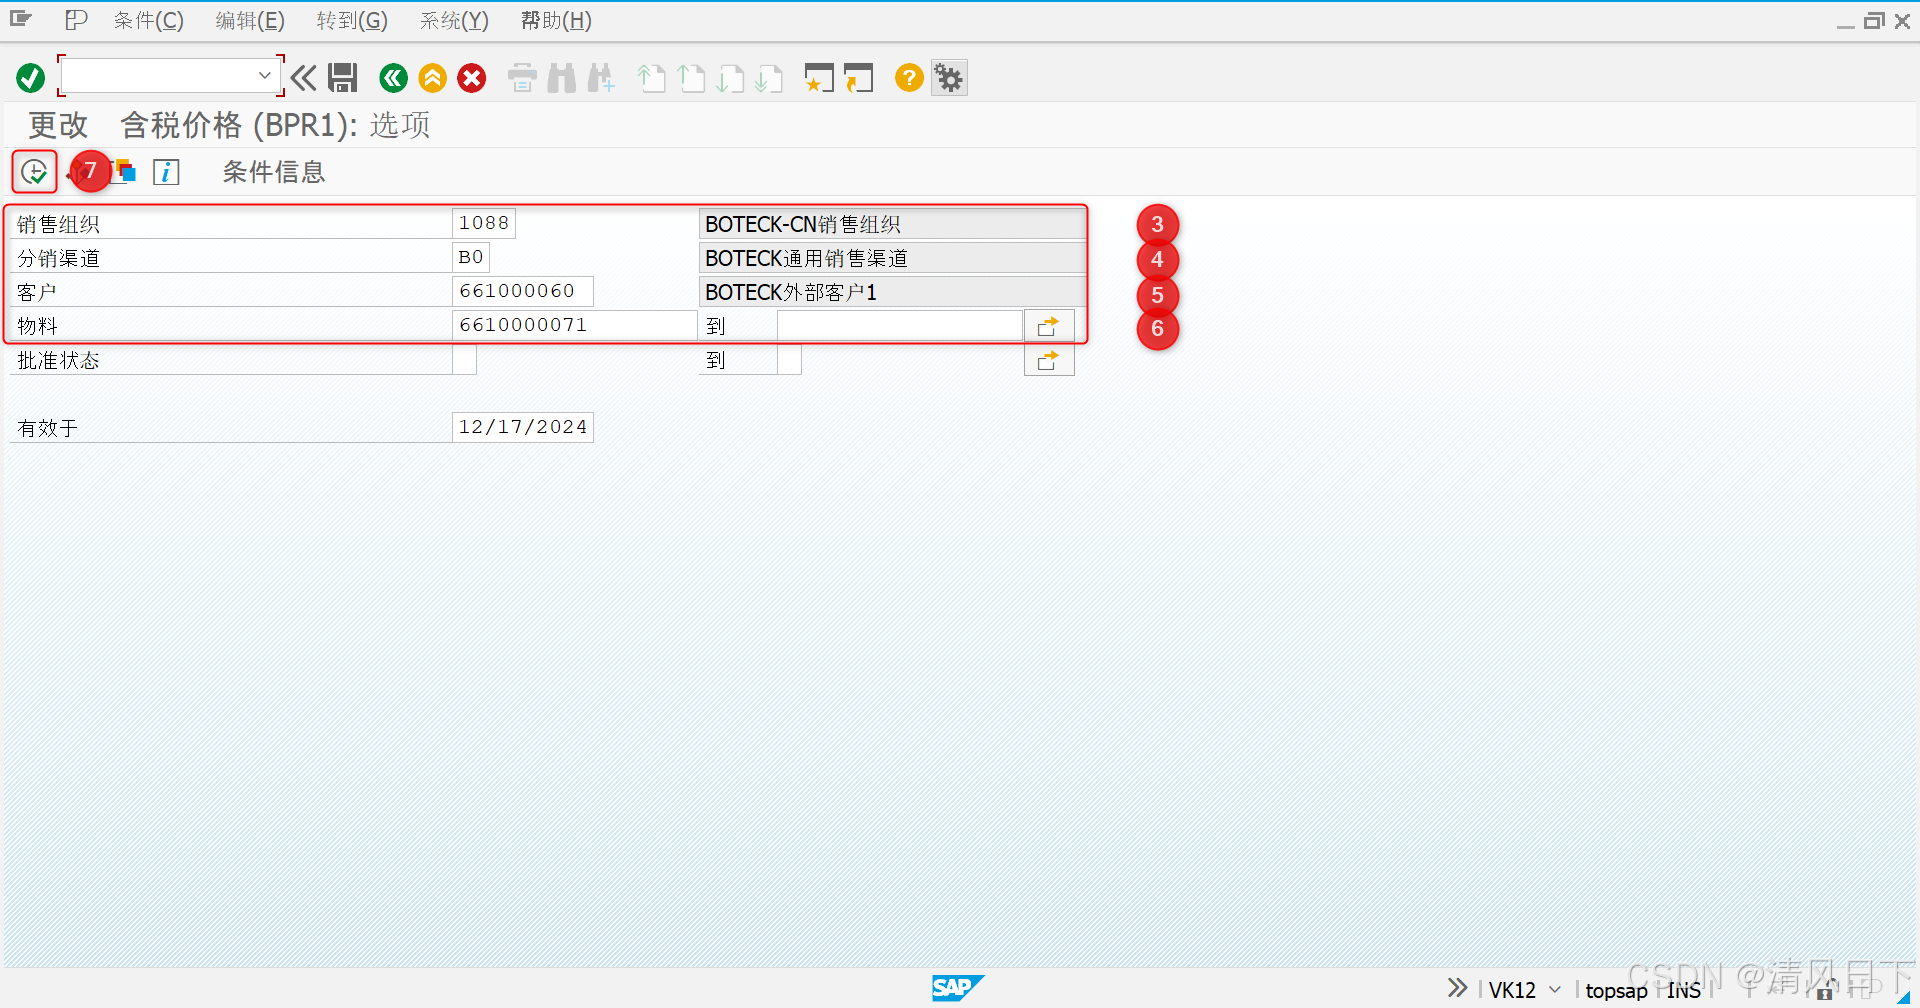Click the 物料 field with 6610000071
Viewport: 1920px width, 1008px height.
pyautogui.click(x=575, y=325)
